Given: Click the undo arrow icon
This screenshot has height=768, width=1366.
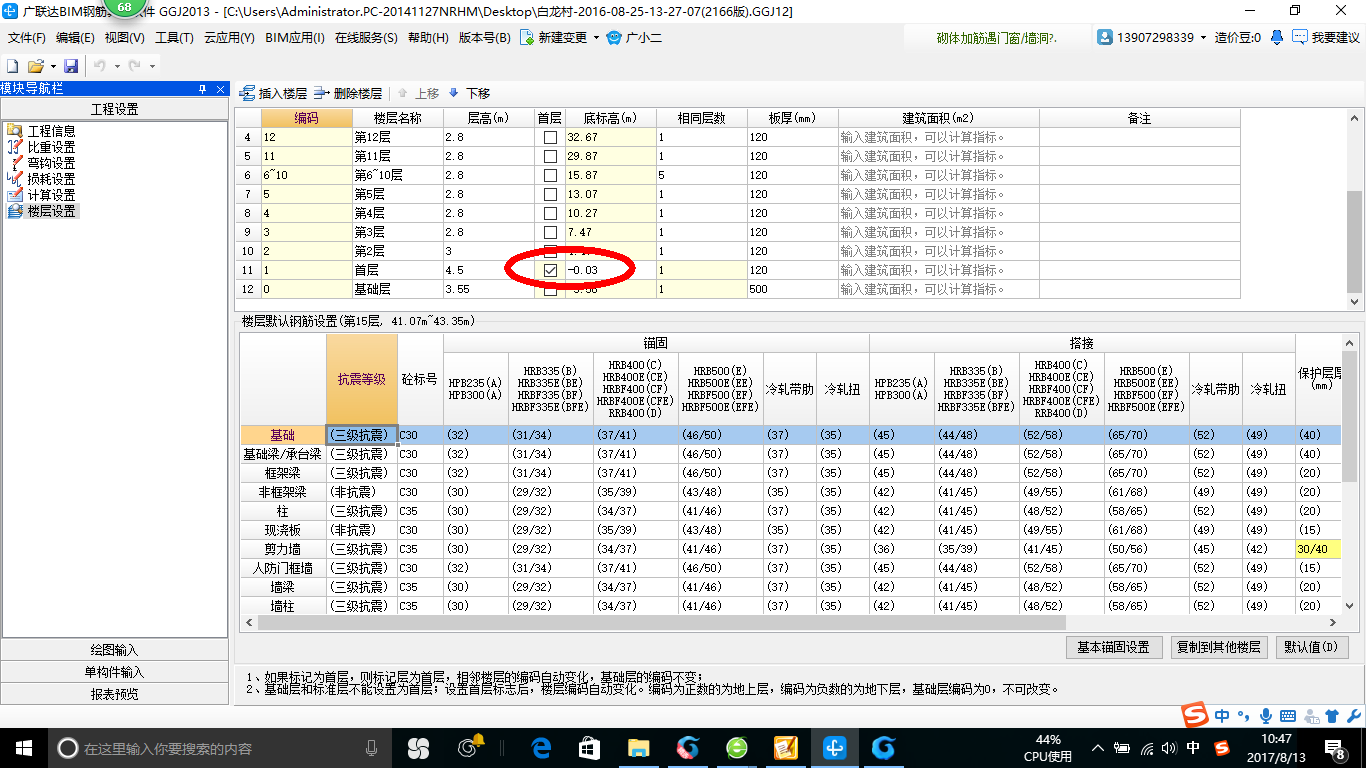Looking at the screenshot, I should [100, 65].
